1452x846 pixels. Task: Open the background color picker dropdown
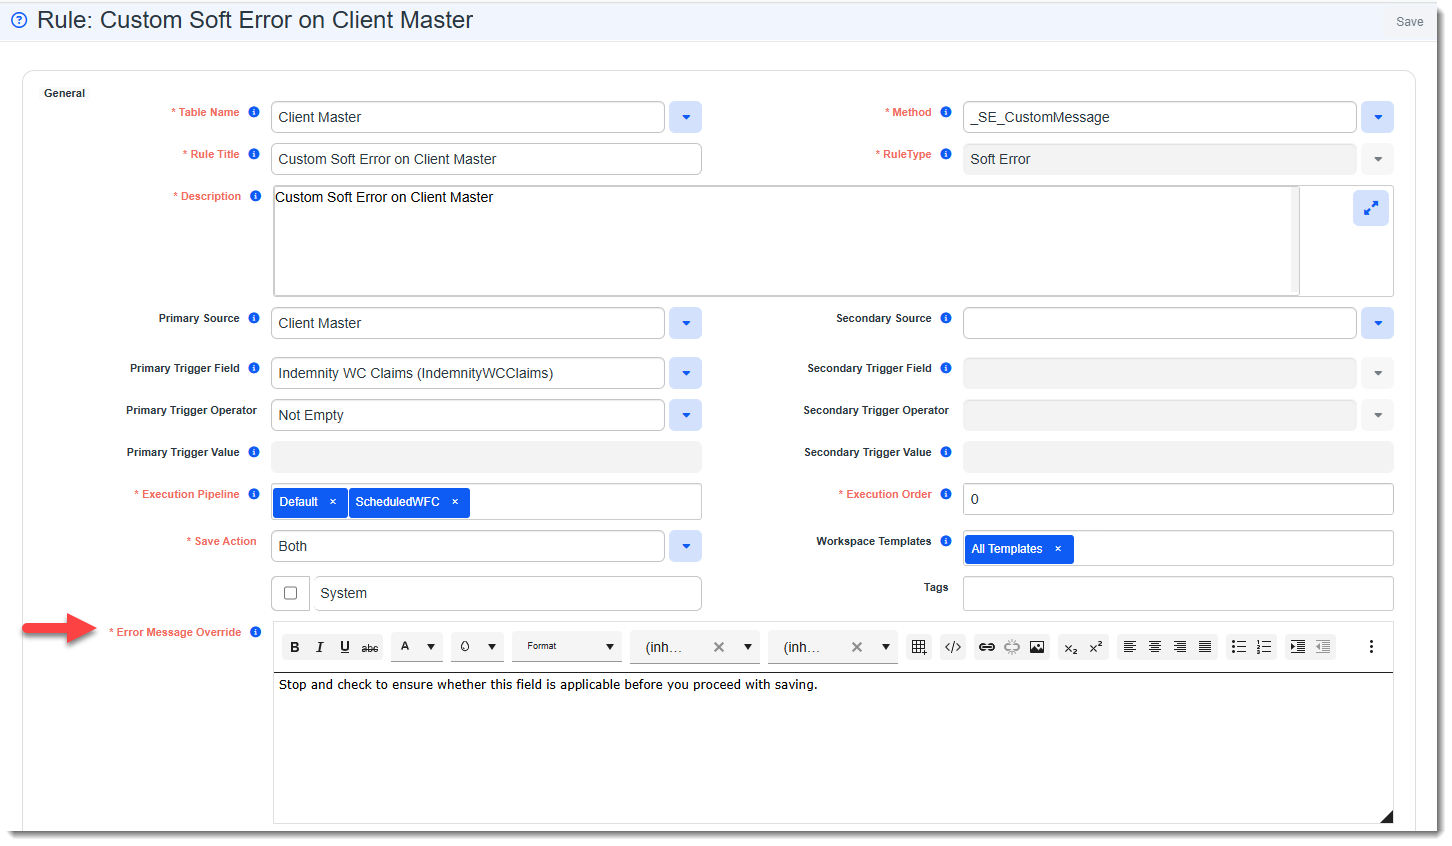click(492, 647)
